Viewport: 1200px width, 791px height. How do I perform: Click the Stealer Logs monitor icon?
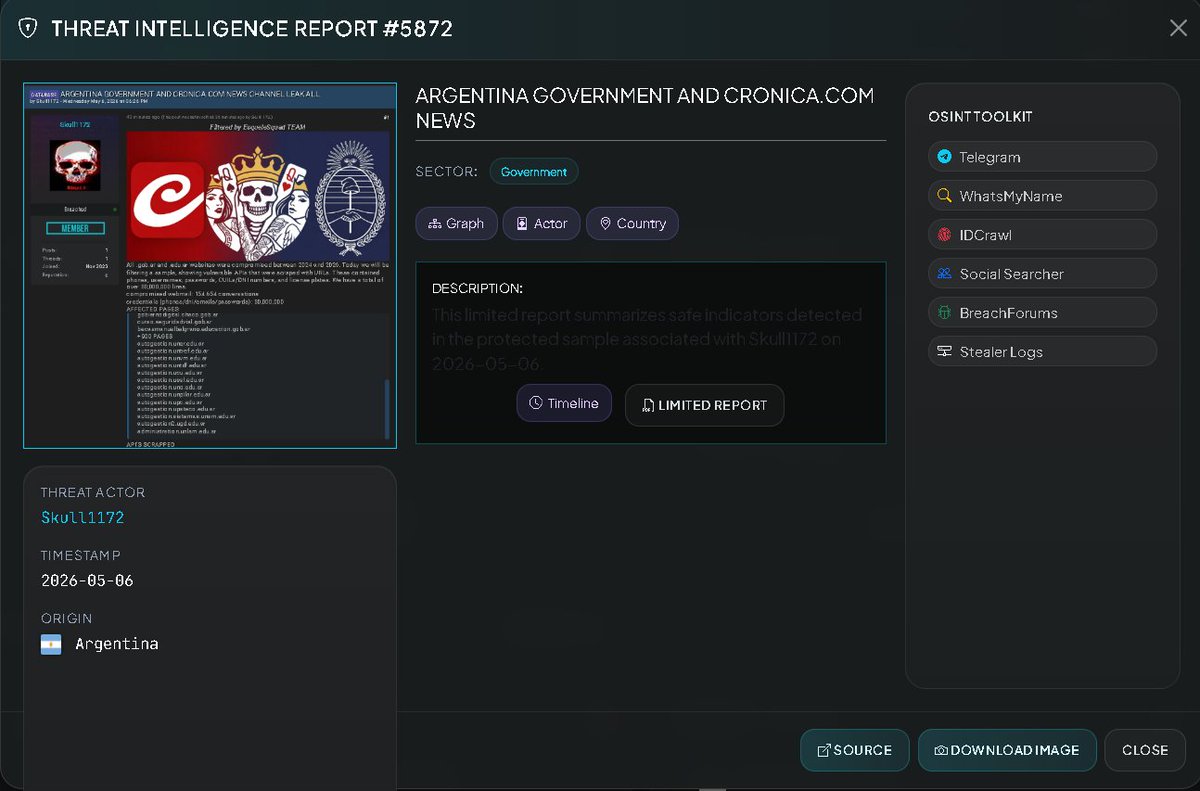point(944,352)
